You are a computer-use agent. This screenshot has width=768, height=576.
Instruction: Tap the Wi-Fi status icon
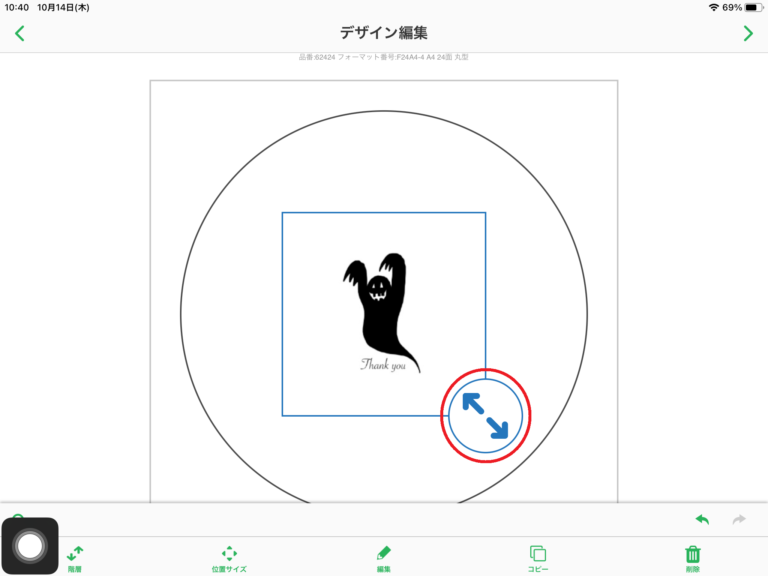point(714,7)
